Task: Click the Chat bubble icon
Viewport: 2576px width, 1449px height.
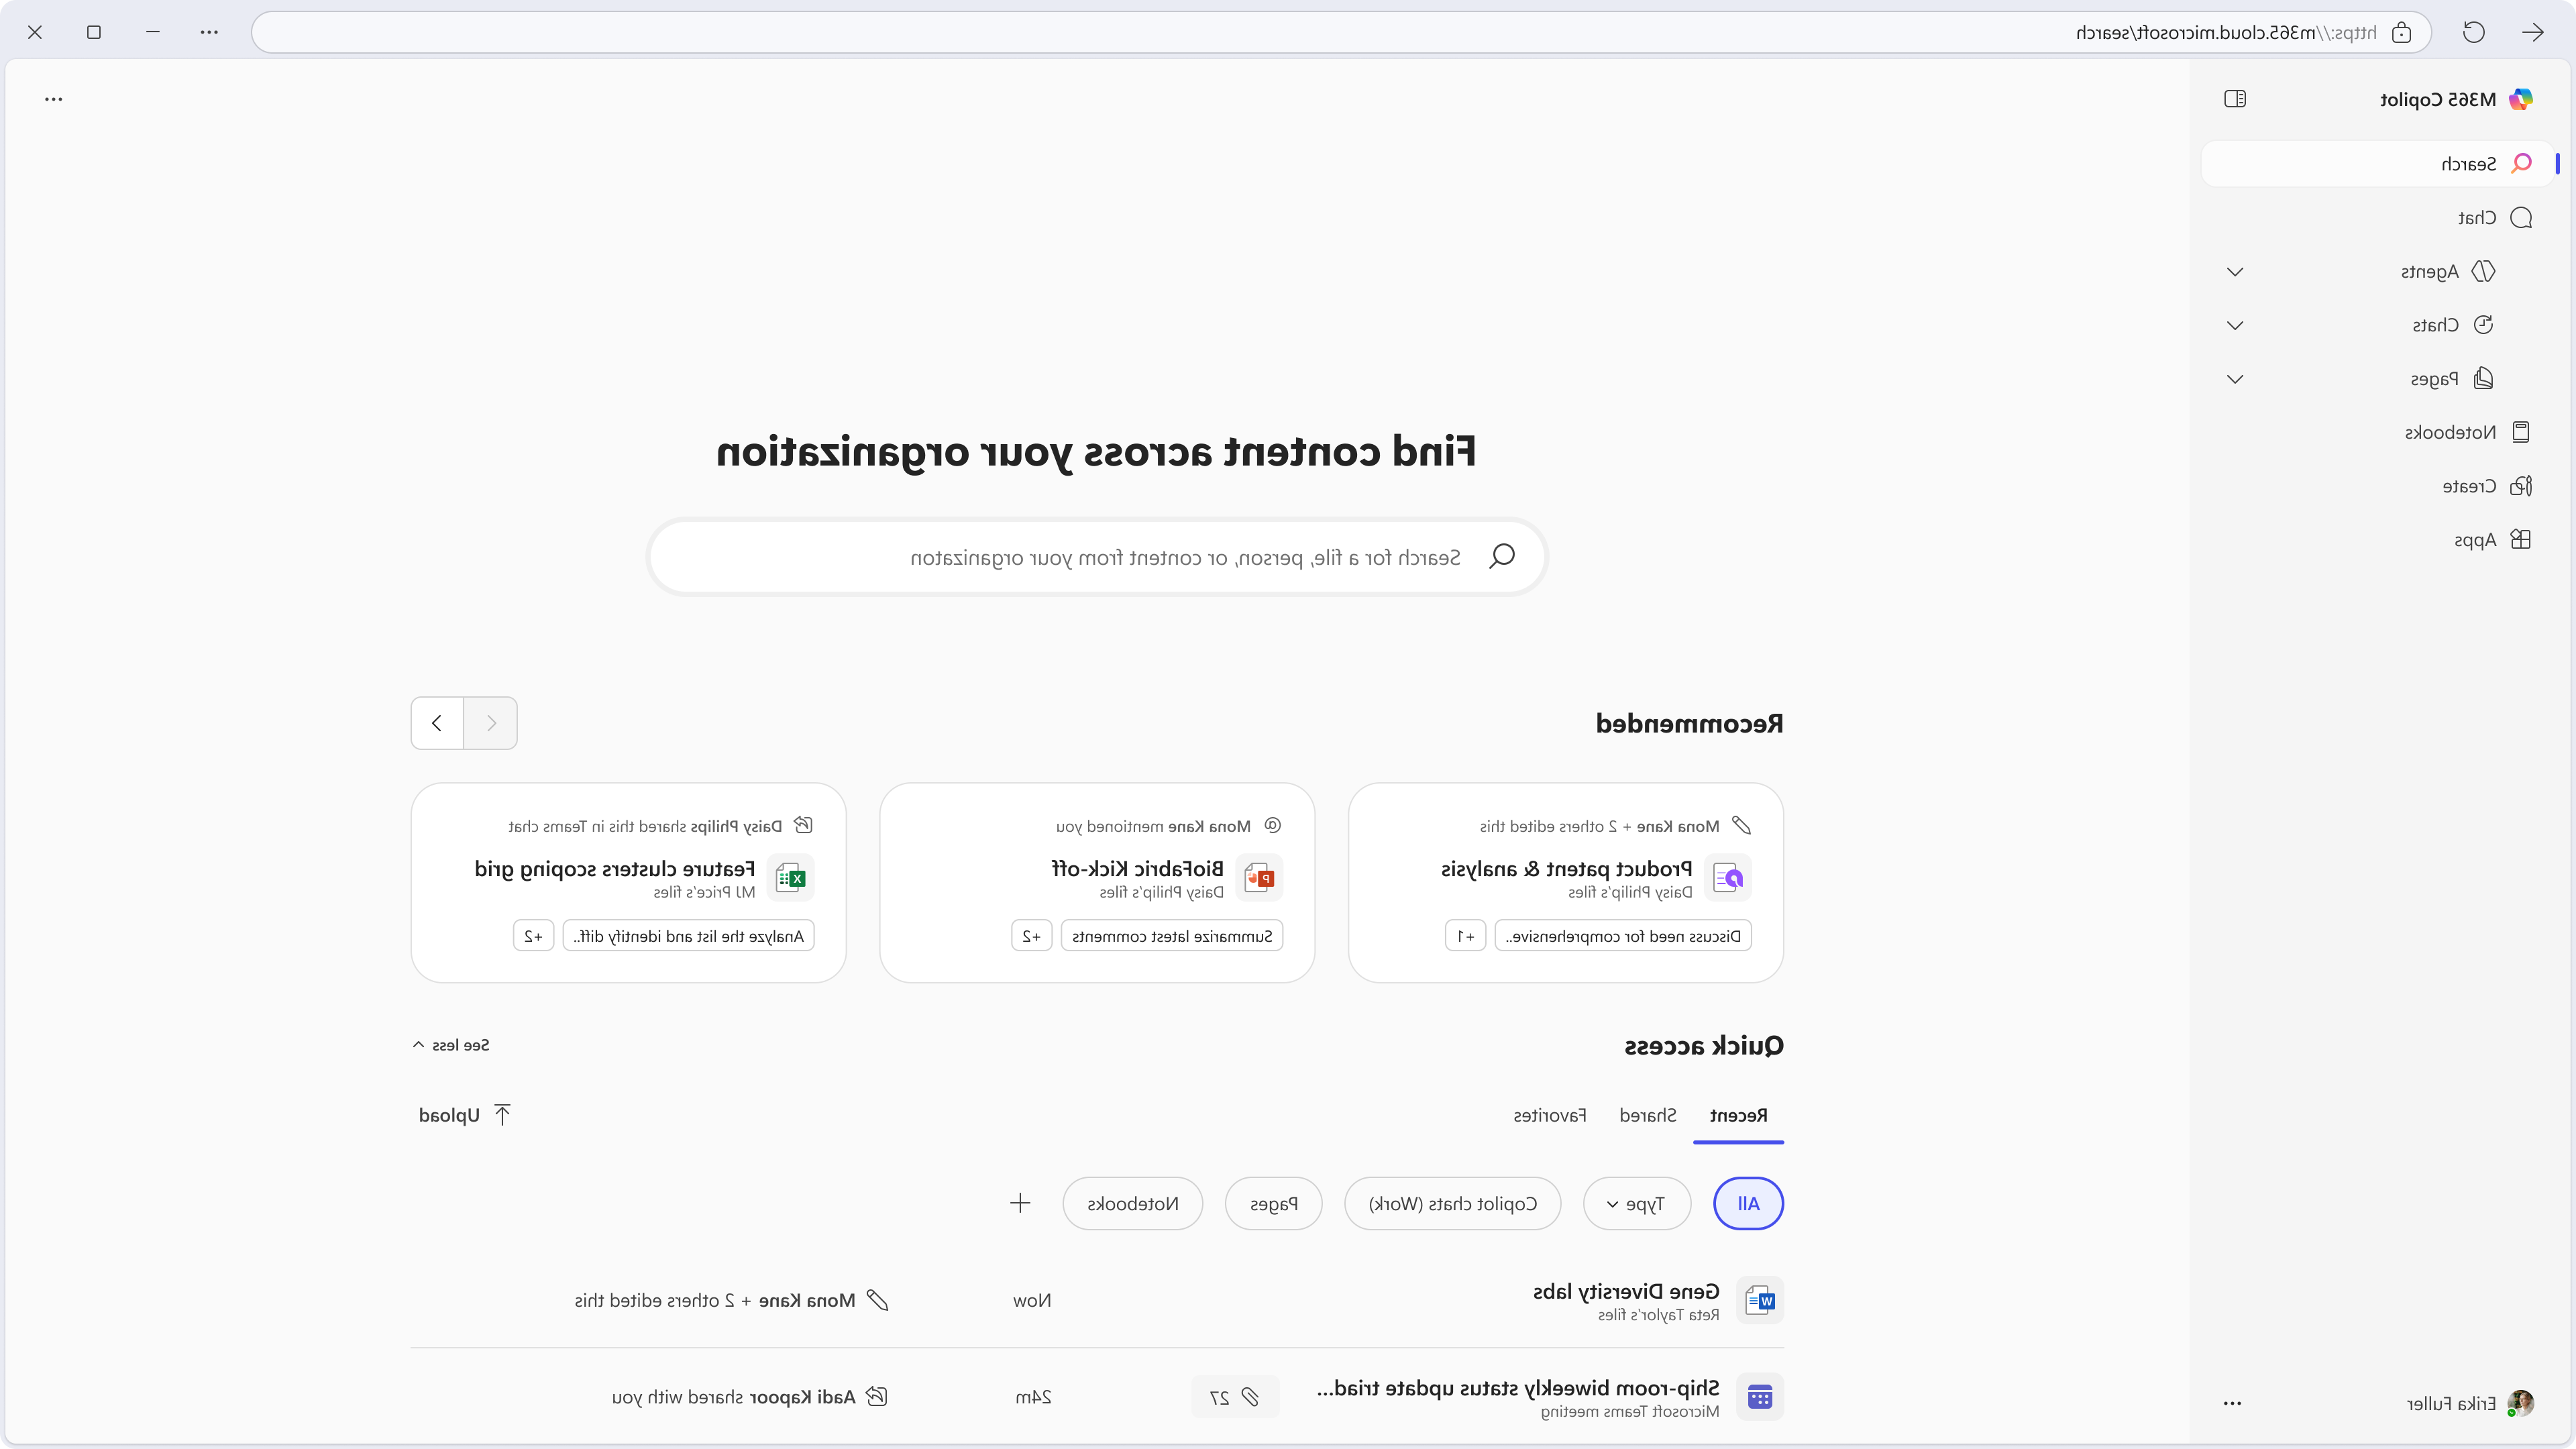Action: pyautogui.click(x=2520, y=218)
